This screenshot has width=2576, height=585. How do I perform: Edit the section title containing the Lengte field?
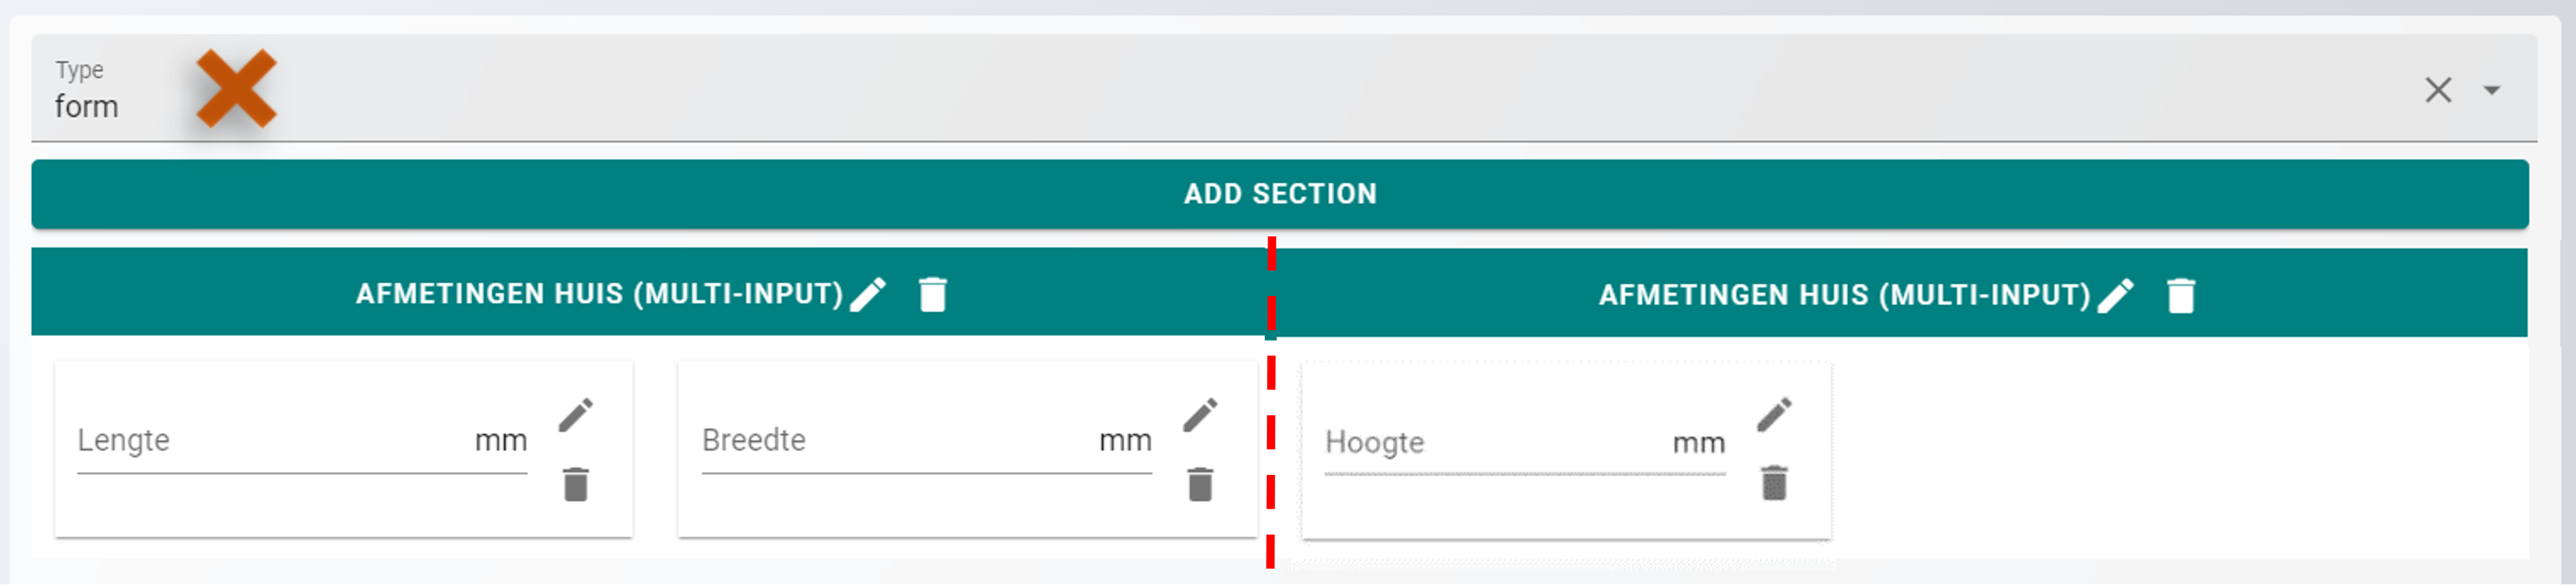coord(868,294)
